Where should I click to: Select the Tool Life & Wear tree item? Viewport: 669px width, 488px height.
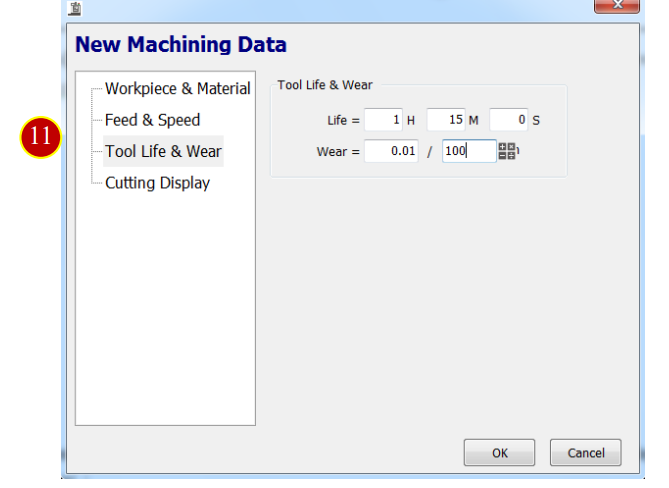pyautogui.click(x=163, y=151)
